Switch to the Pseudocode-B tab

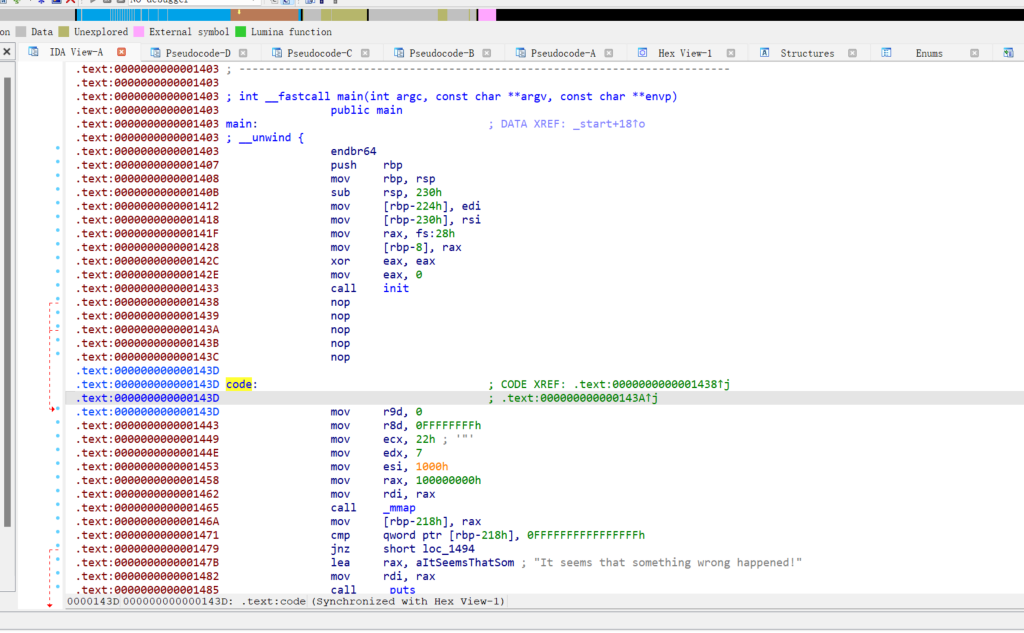click(441, 53)
